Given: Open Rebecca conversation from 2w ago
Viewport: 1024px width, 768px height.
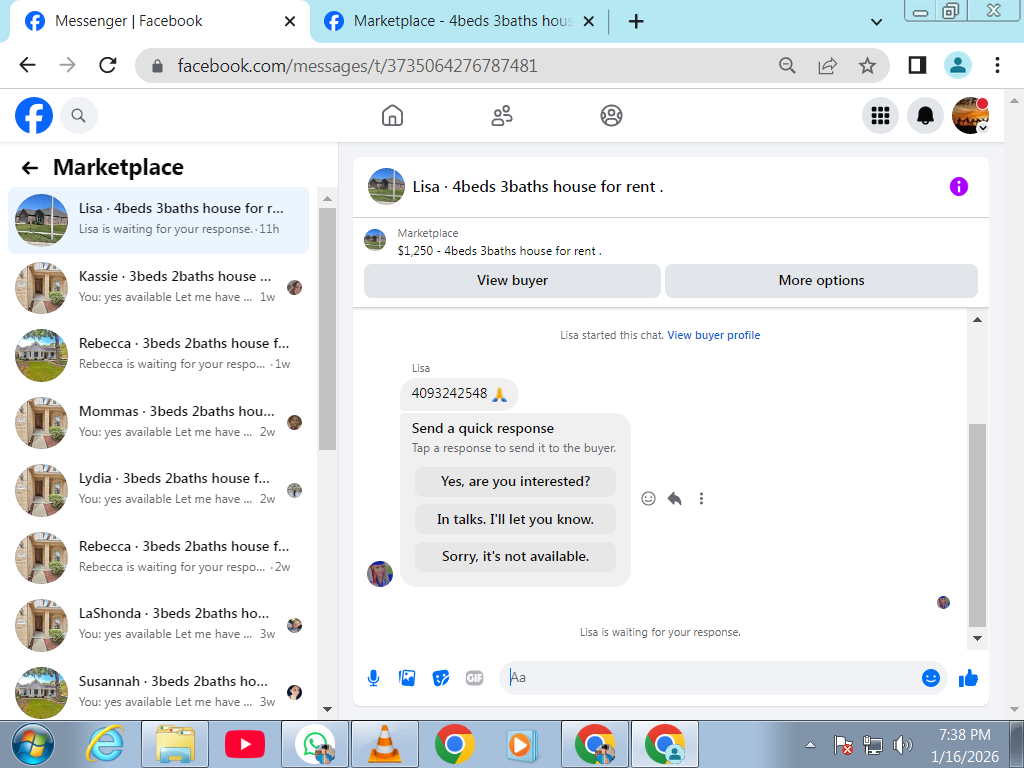Looking at the screenshot, I should (158, 558).
